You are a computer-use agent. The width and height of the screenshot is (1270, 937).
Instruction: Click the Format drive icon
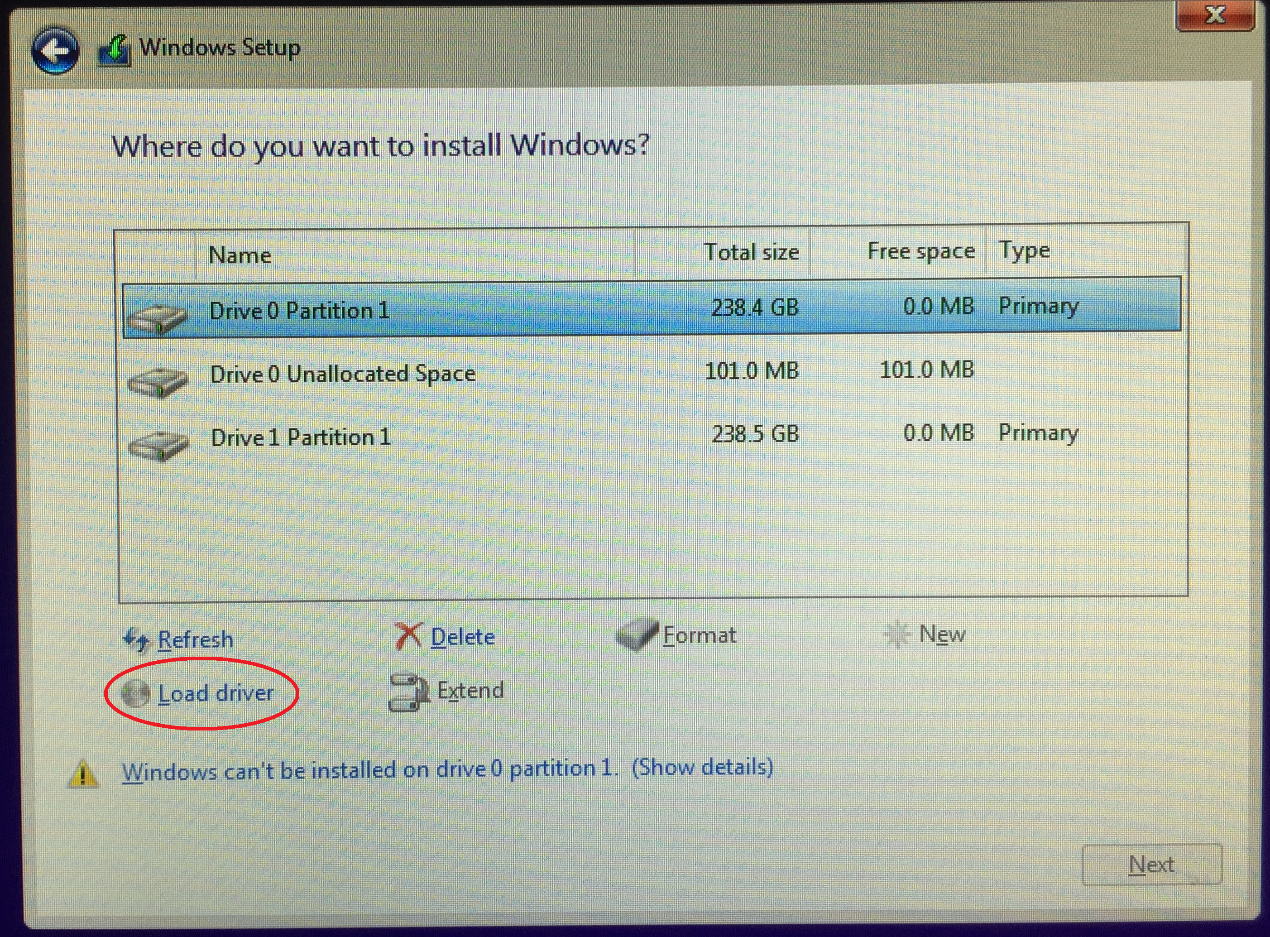pos(636,635)
